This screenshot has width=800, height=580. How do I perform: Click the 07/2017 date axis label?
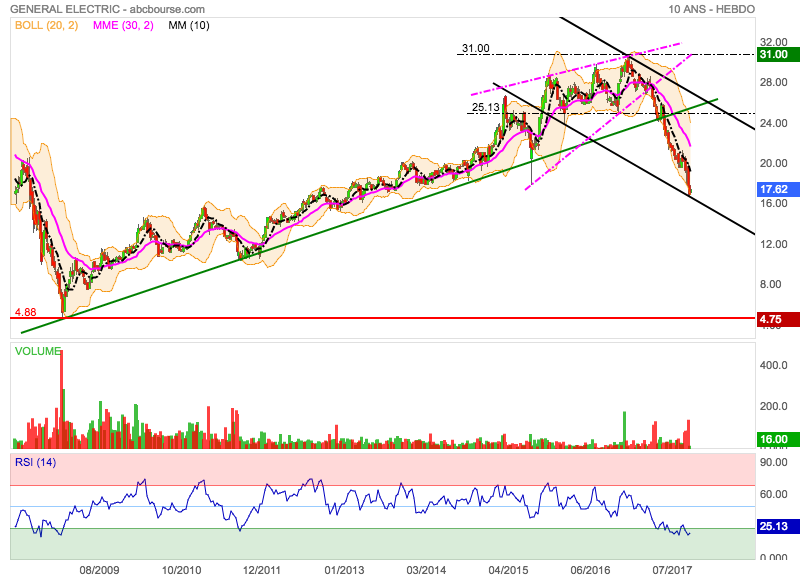tap(672, 570)
